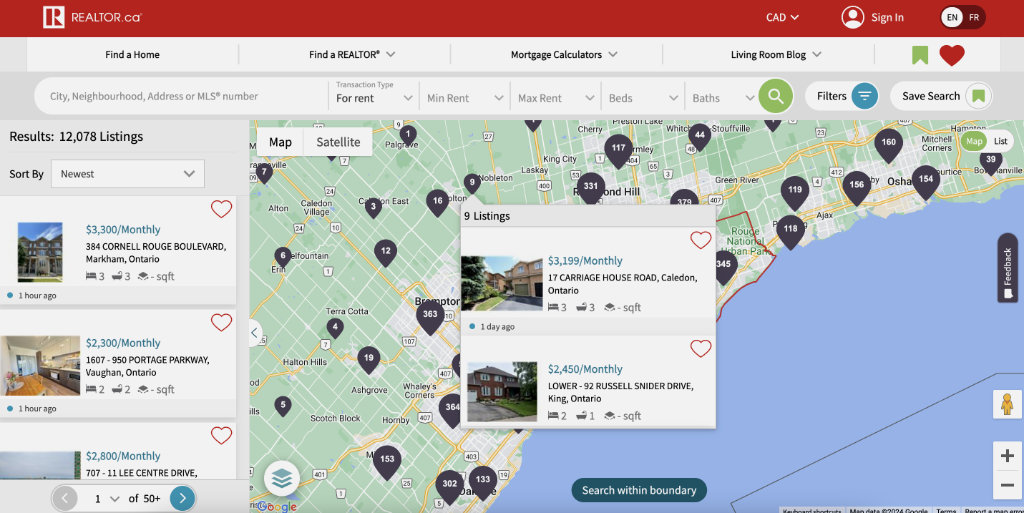Screen dimensions: 1024x513
Task: Open the Sort By Newest dropdown
Action: (128, 174)
